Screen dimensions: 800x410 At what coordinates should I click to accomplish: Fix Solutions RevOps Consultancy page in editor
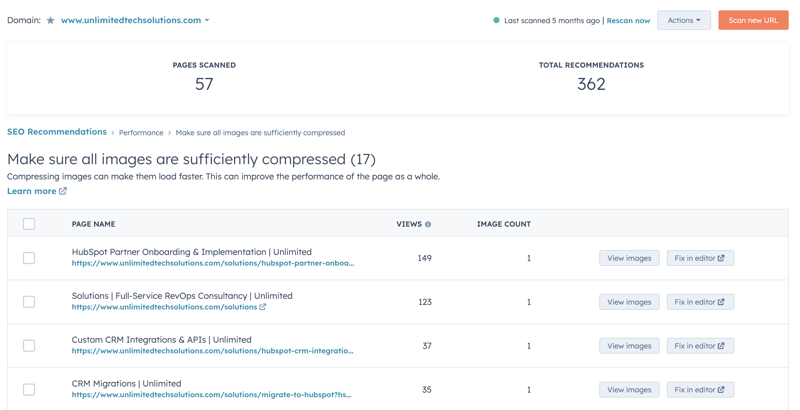pos(700,302)
